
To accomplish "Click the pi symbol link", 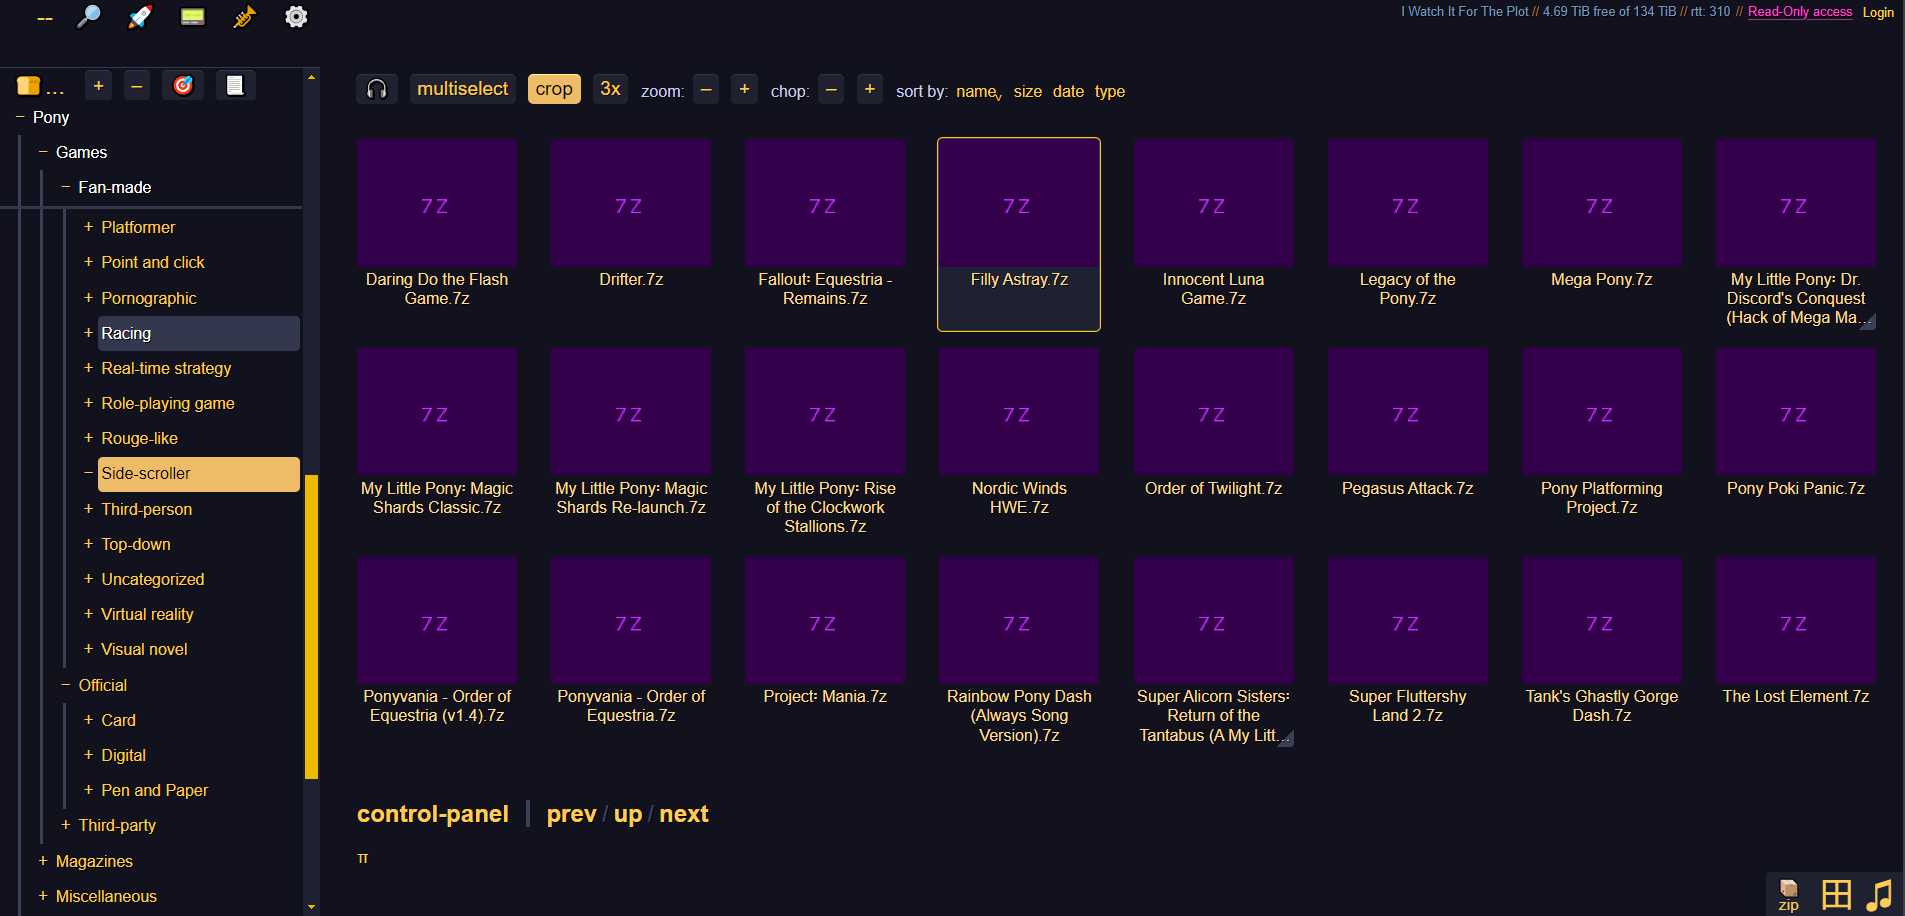I will 363,858.
